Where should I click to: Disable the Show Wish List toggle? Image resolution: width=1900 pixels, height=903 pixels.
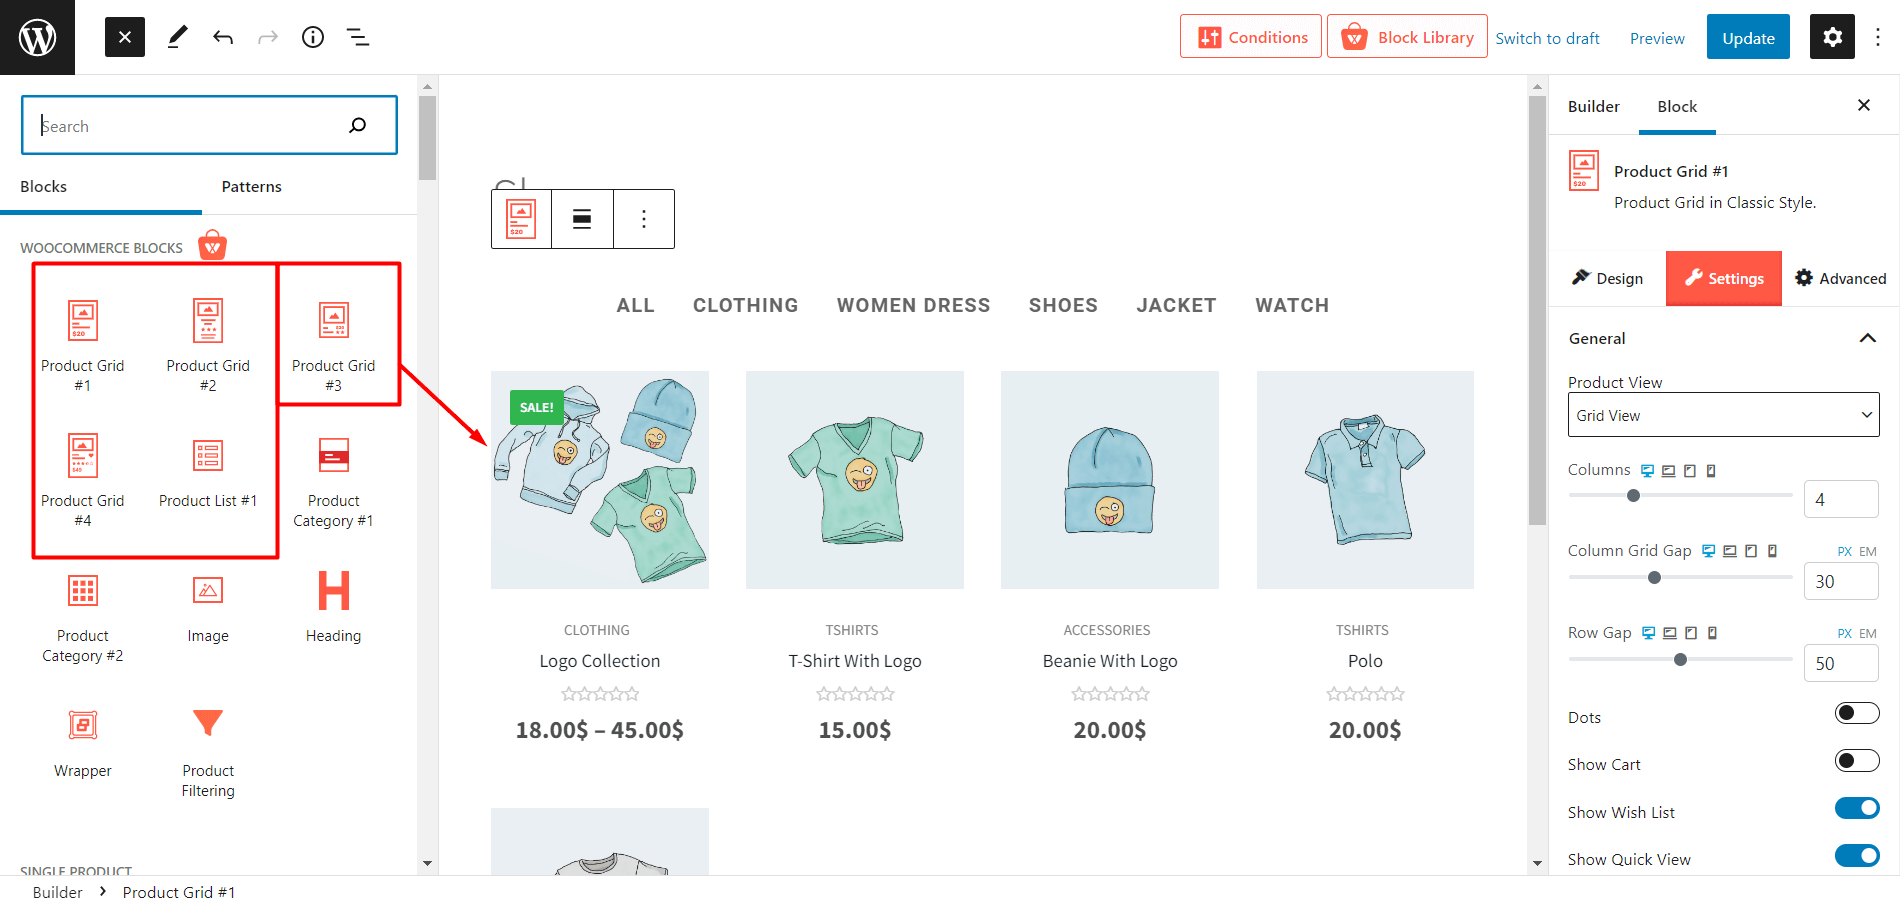pyautogui.click(x=1857, y=808)
